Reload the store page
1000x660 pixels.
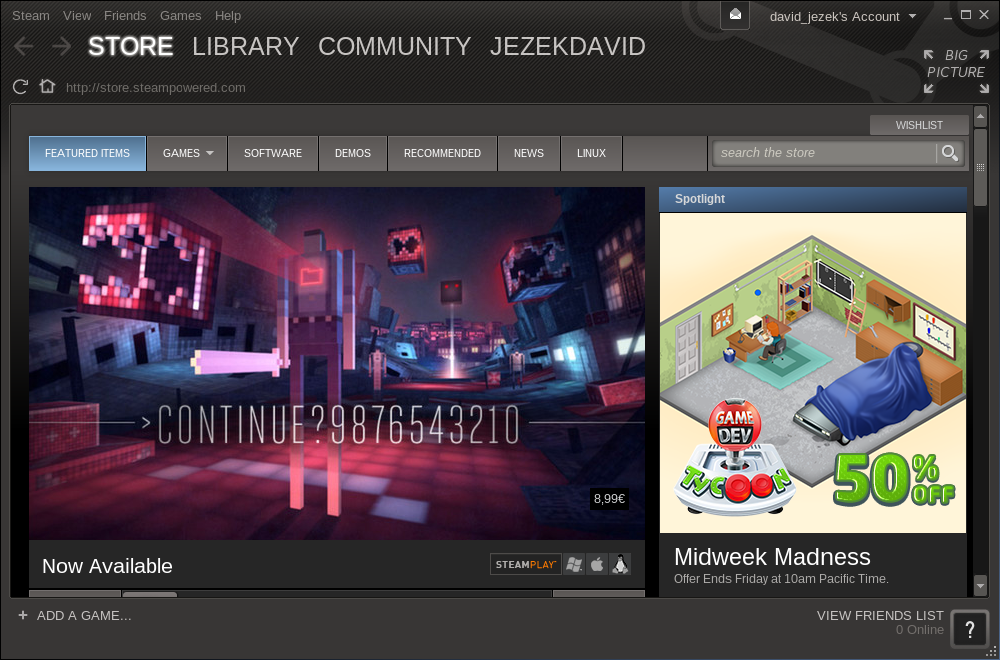click(20, 87)
